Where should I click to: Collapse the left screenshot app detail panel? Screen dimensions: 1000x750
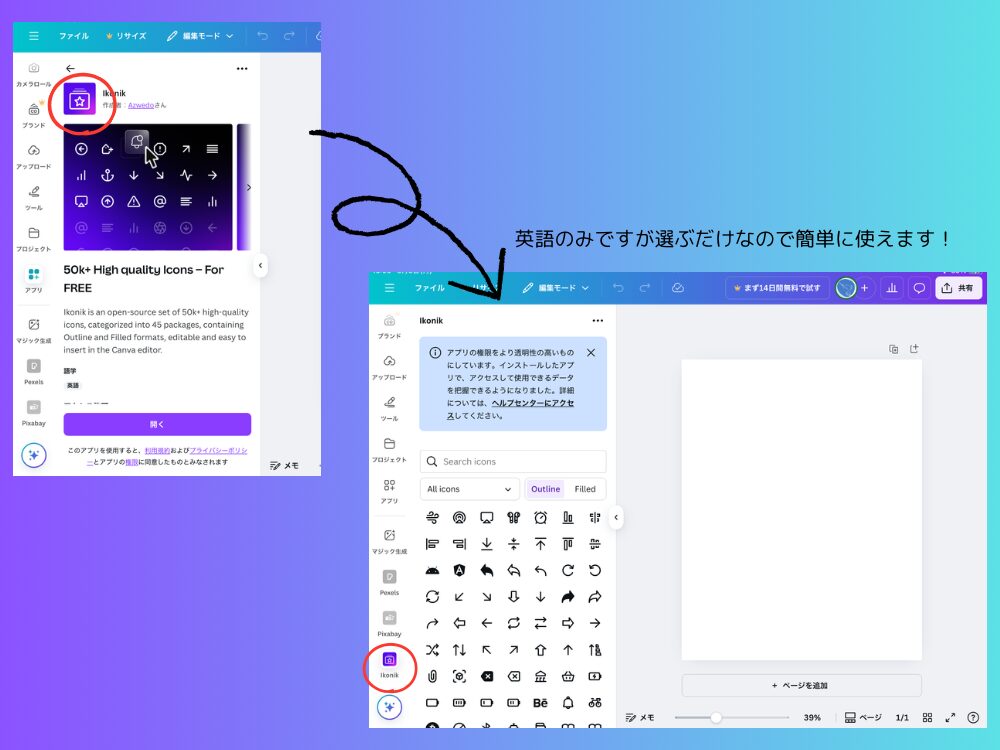pyautogui.click(x=260, y=265)
